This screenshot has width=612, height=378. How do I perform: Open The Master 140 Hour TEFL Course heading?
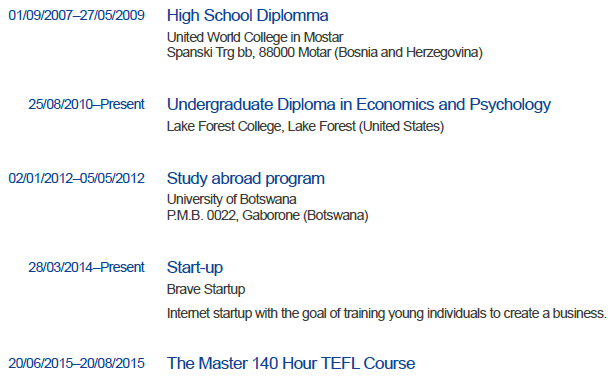(x=291, y=363)
